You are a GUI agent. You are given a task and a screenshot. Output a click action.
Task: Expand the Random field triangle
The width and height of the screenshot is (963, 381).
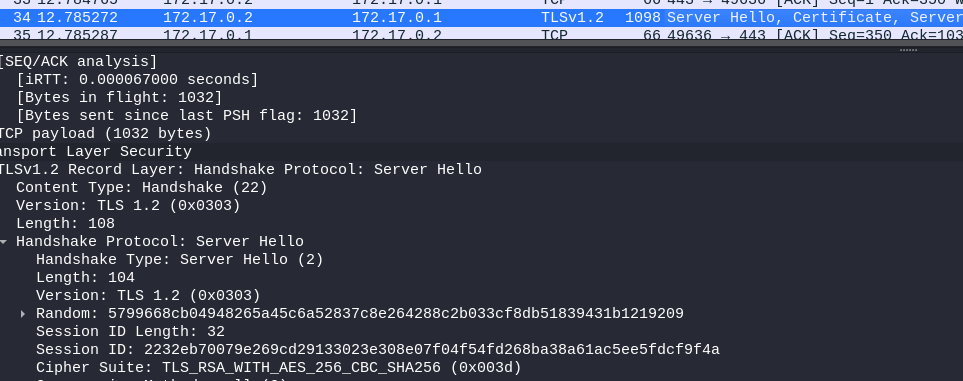[x=23, y=314]
